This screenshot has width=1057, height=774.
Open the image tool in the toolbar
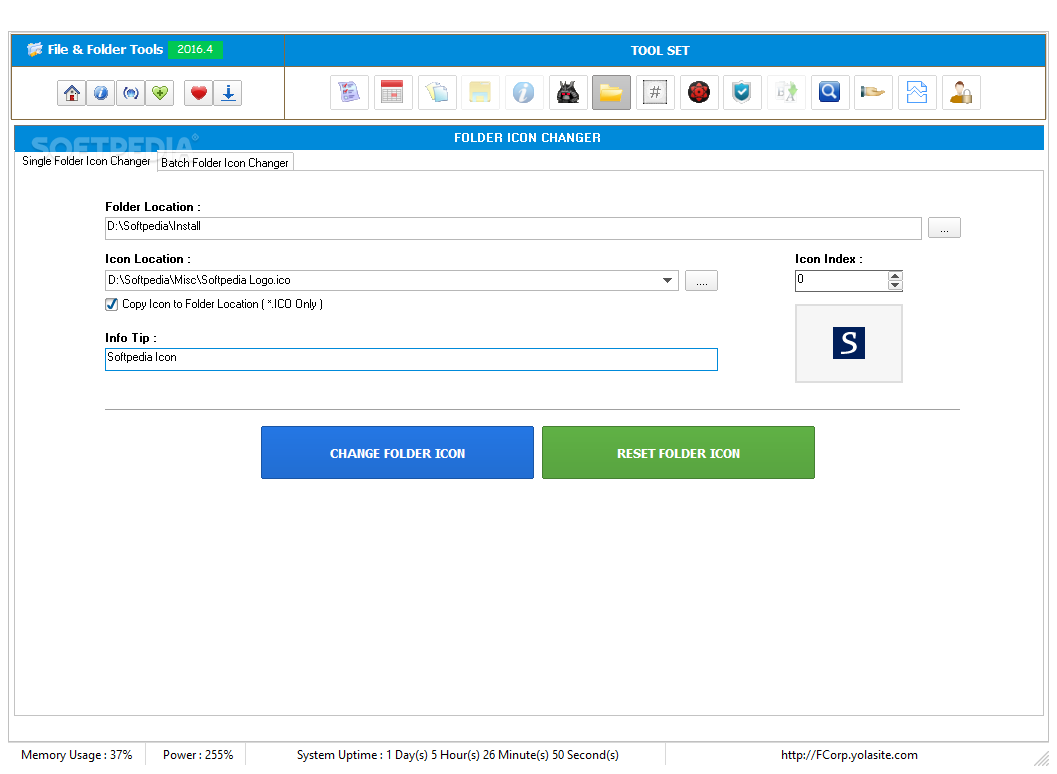pyautogui.click(x=917, y=92)
